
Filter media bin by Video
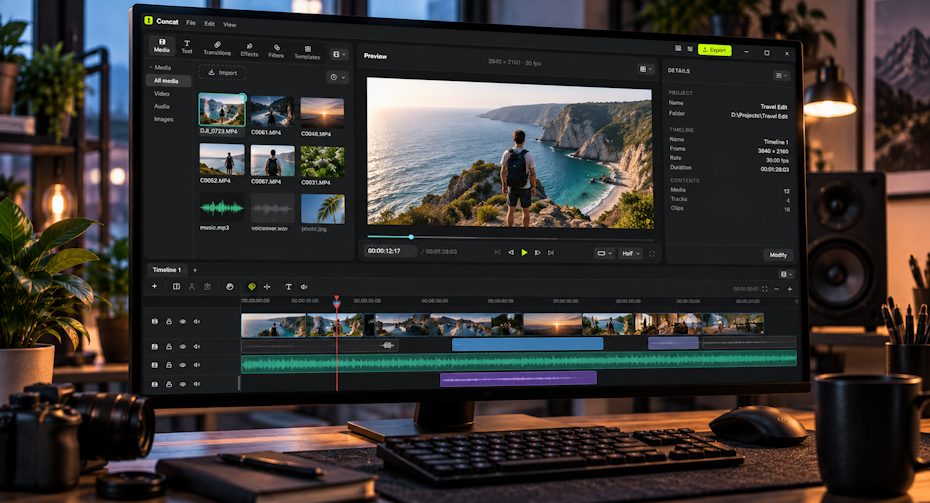162,94
